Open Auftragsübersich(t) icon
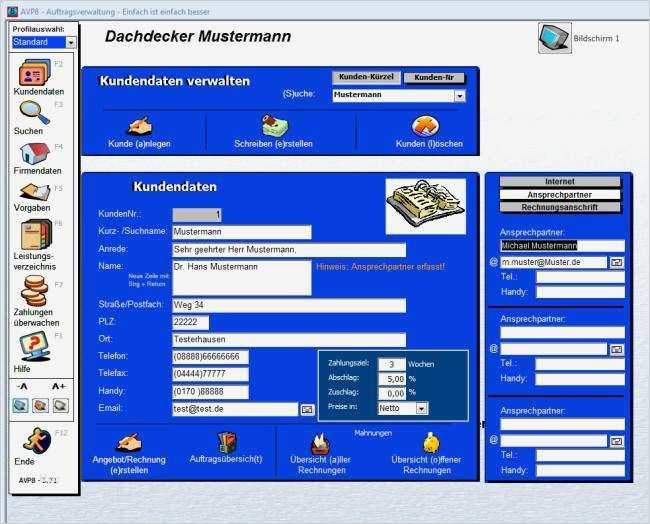This screenshot has width=650, height=524. [x=227, y=442]
